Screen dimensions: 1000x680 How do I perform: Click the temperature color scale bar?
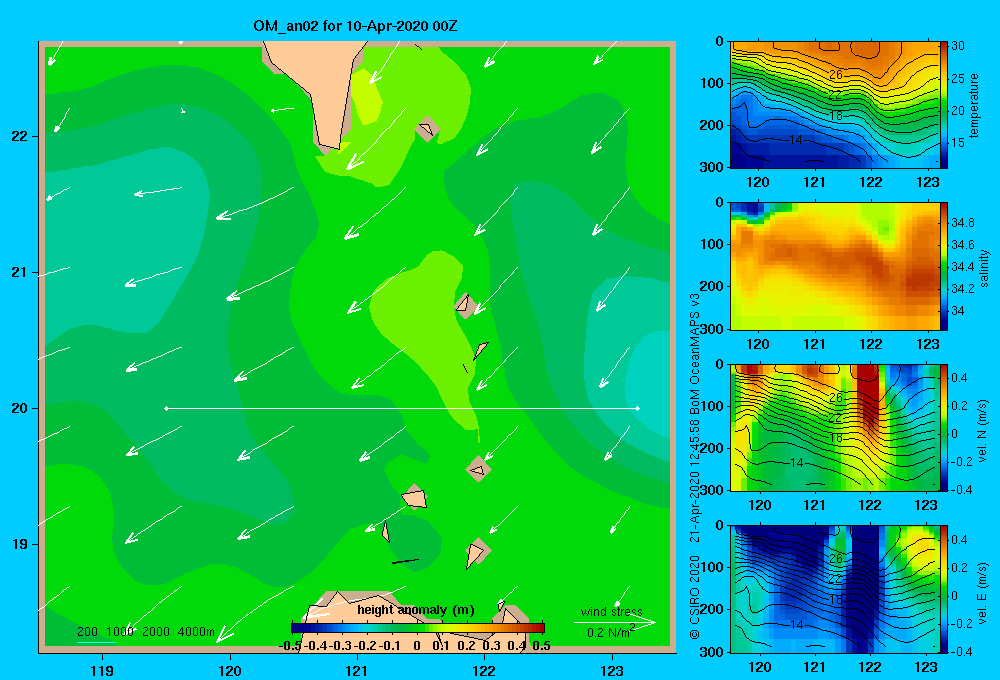[944, 105]
